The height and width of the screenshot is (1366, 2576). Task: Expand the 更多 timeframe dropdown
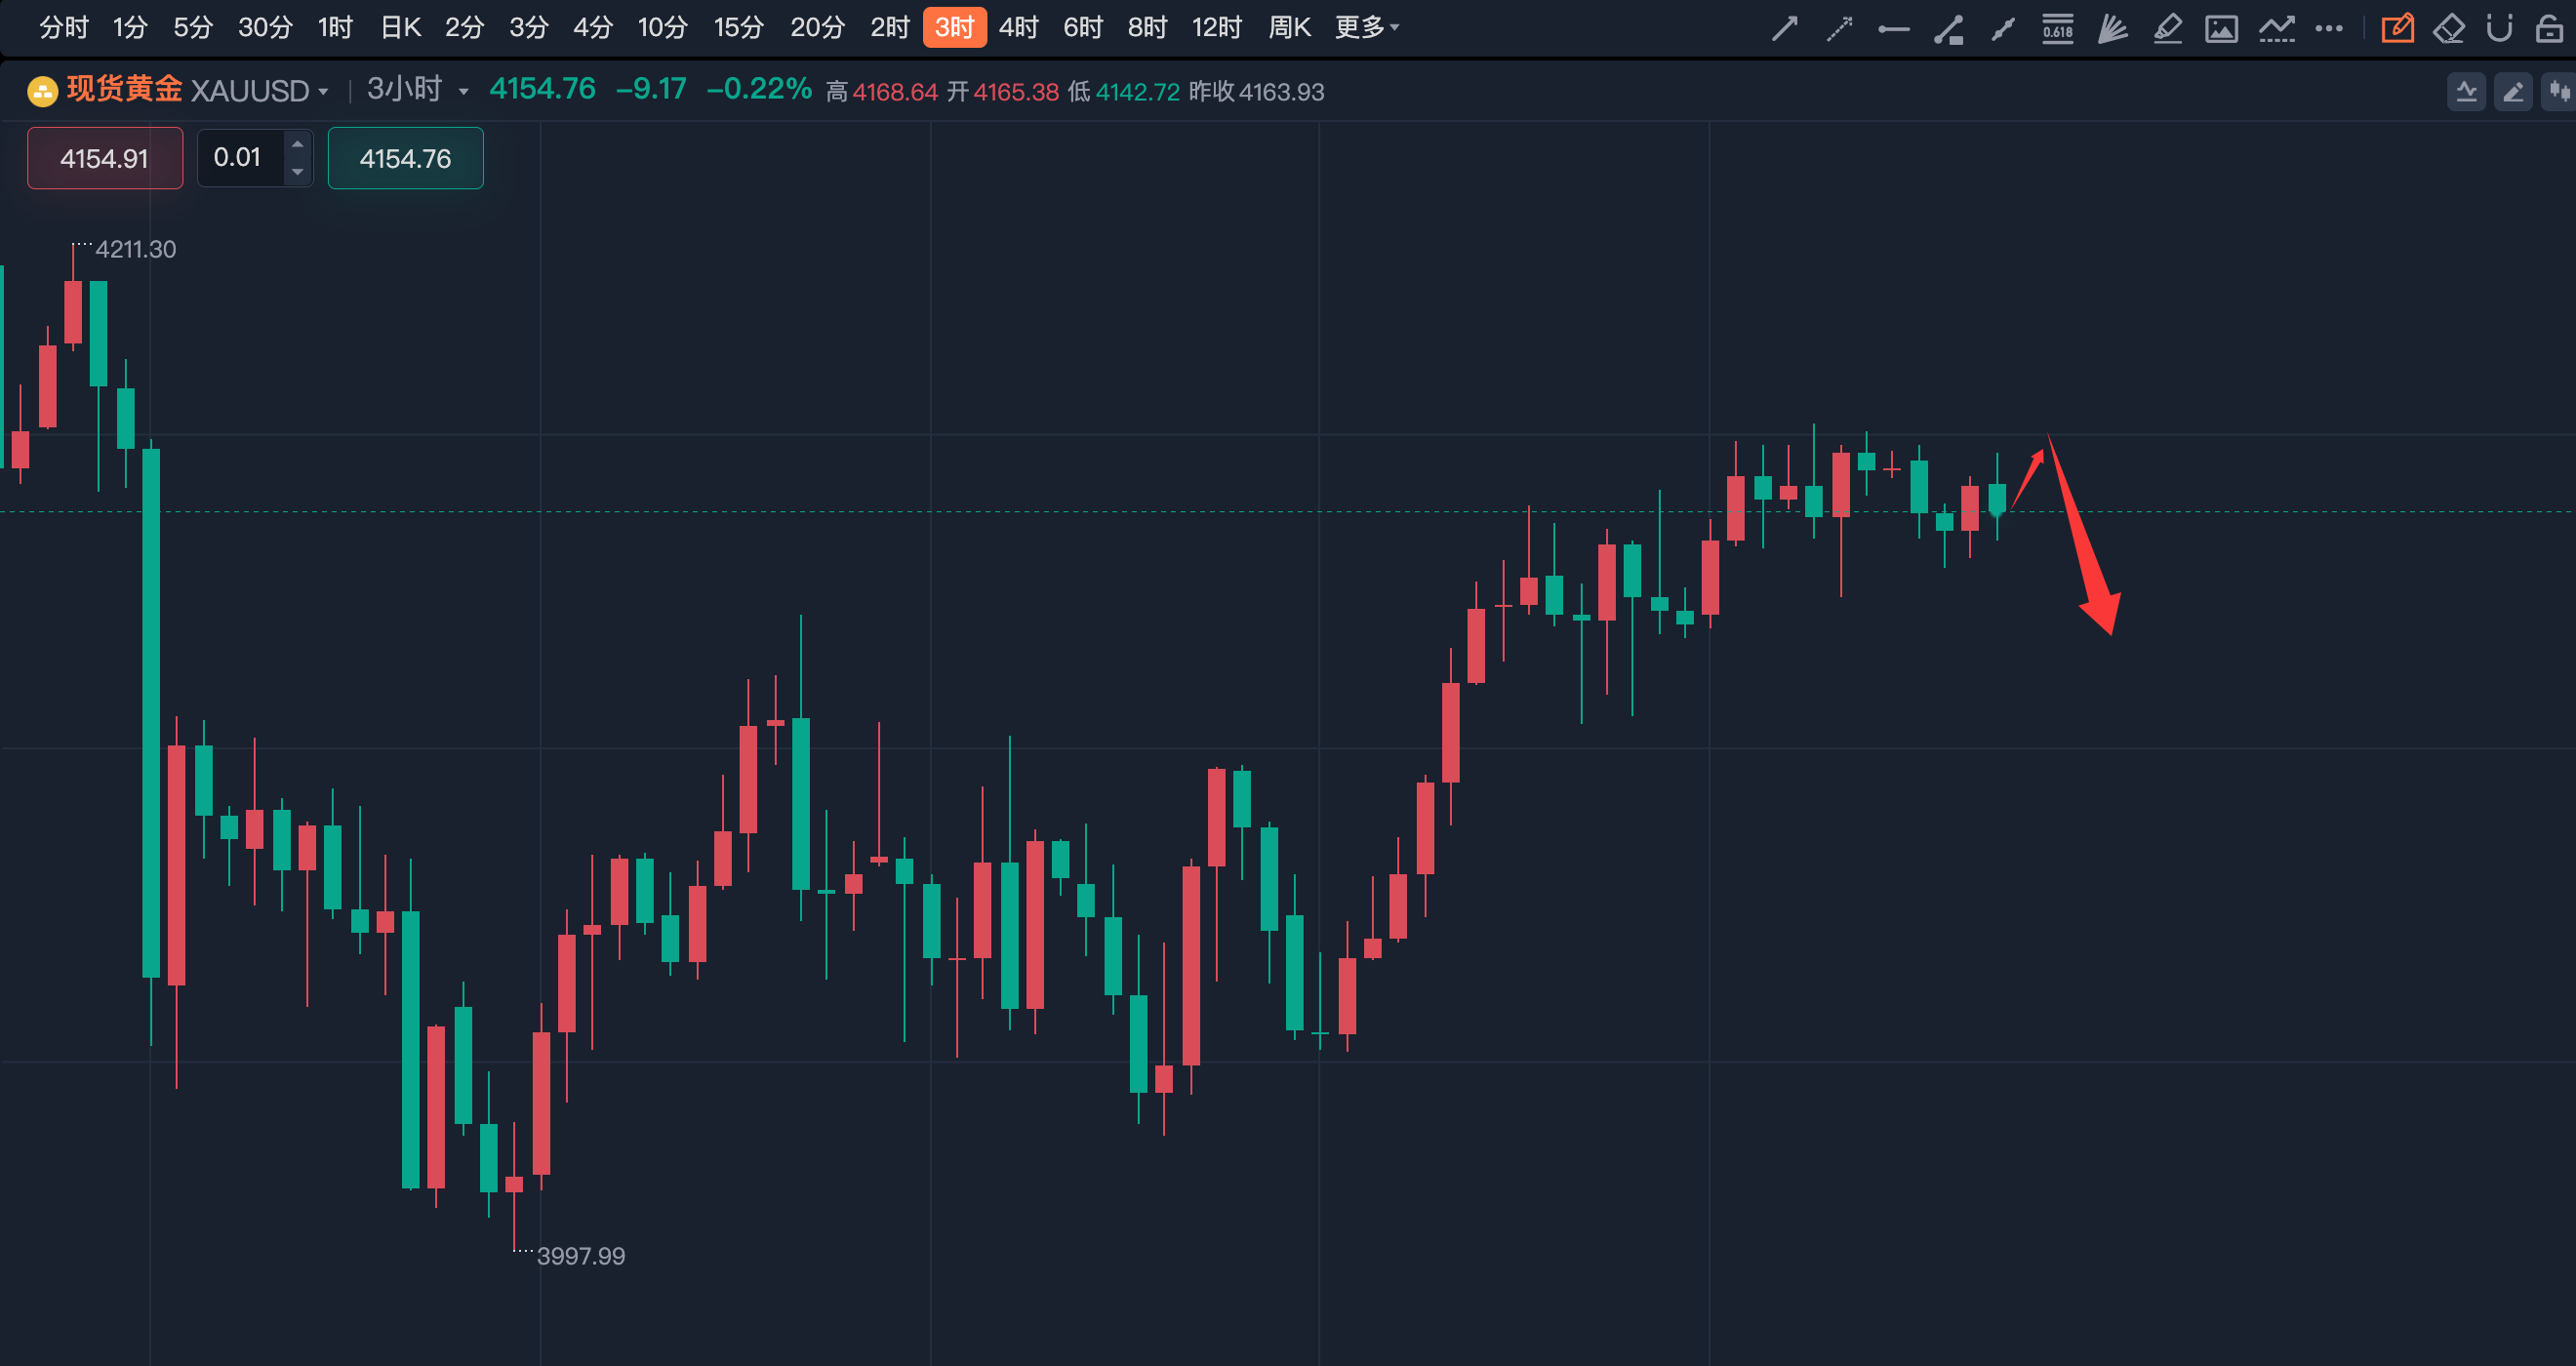[1366, 28]
